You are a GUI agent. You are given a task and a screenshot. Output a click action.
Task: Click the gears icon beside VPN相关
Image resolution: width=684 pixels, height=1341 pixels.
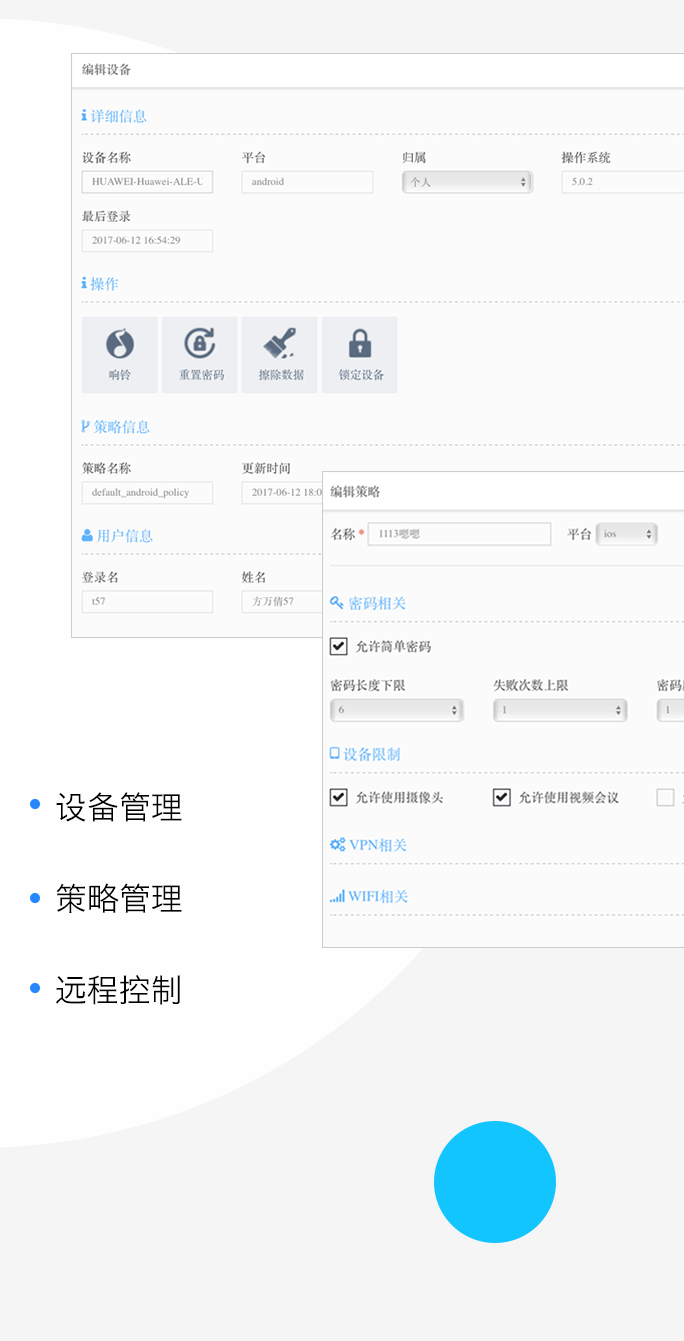pos(338,845)
